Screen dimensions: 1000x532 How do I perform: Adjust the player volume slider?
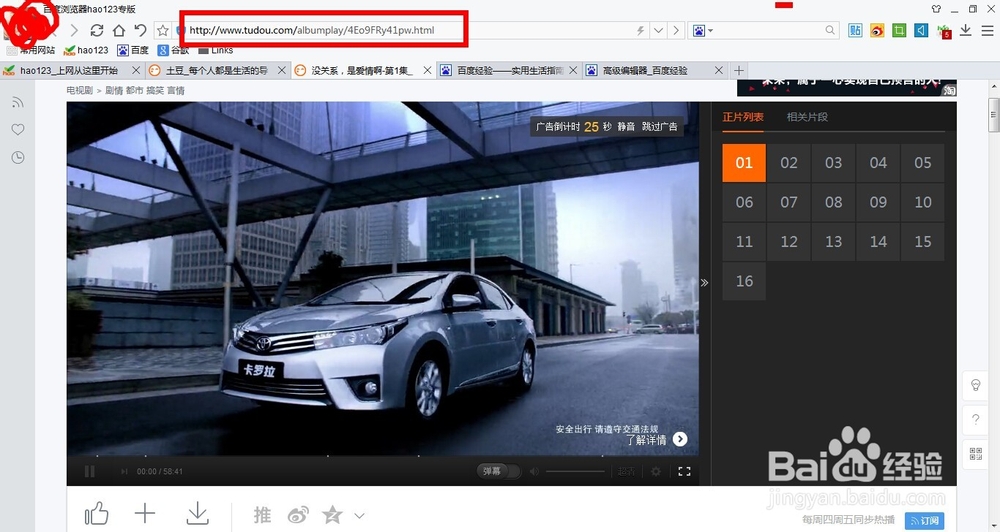click(x=575, y=471)
